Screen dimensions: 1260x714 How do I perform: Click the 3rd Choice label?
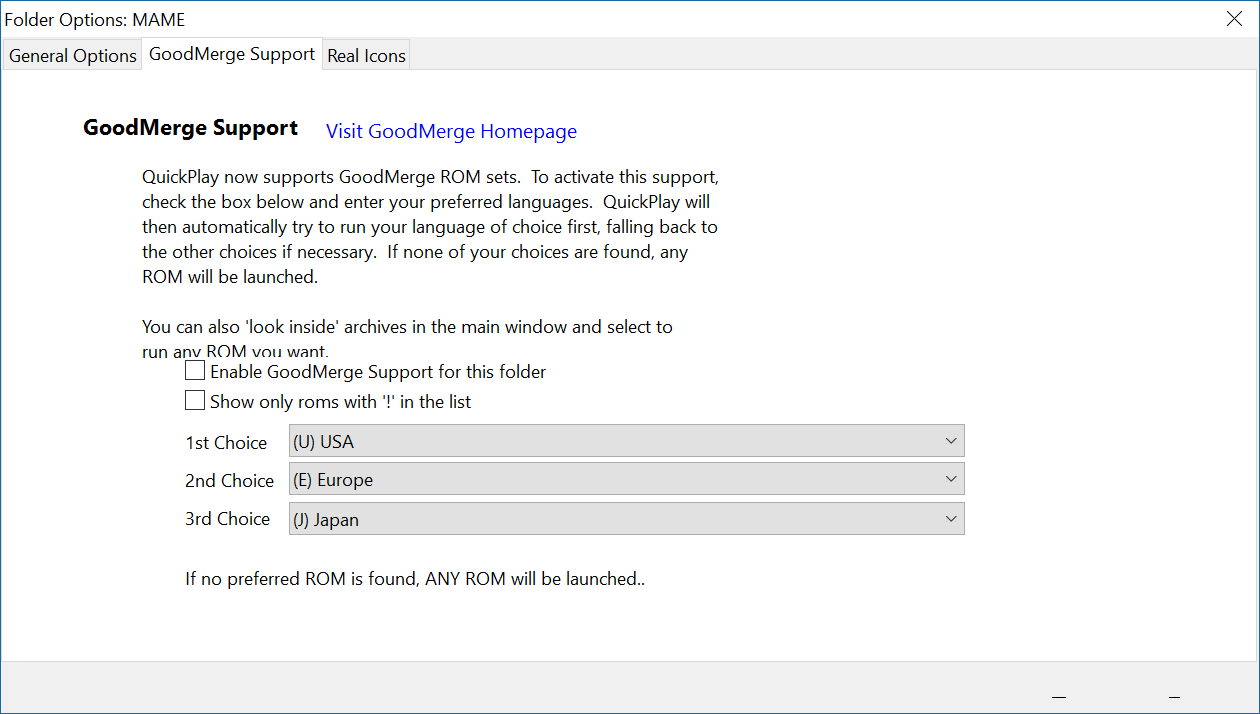[227, 518]
